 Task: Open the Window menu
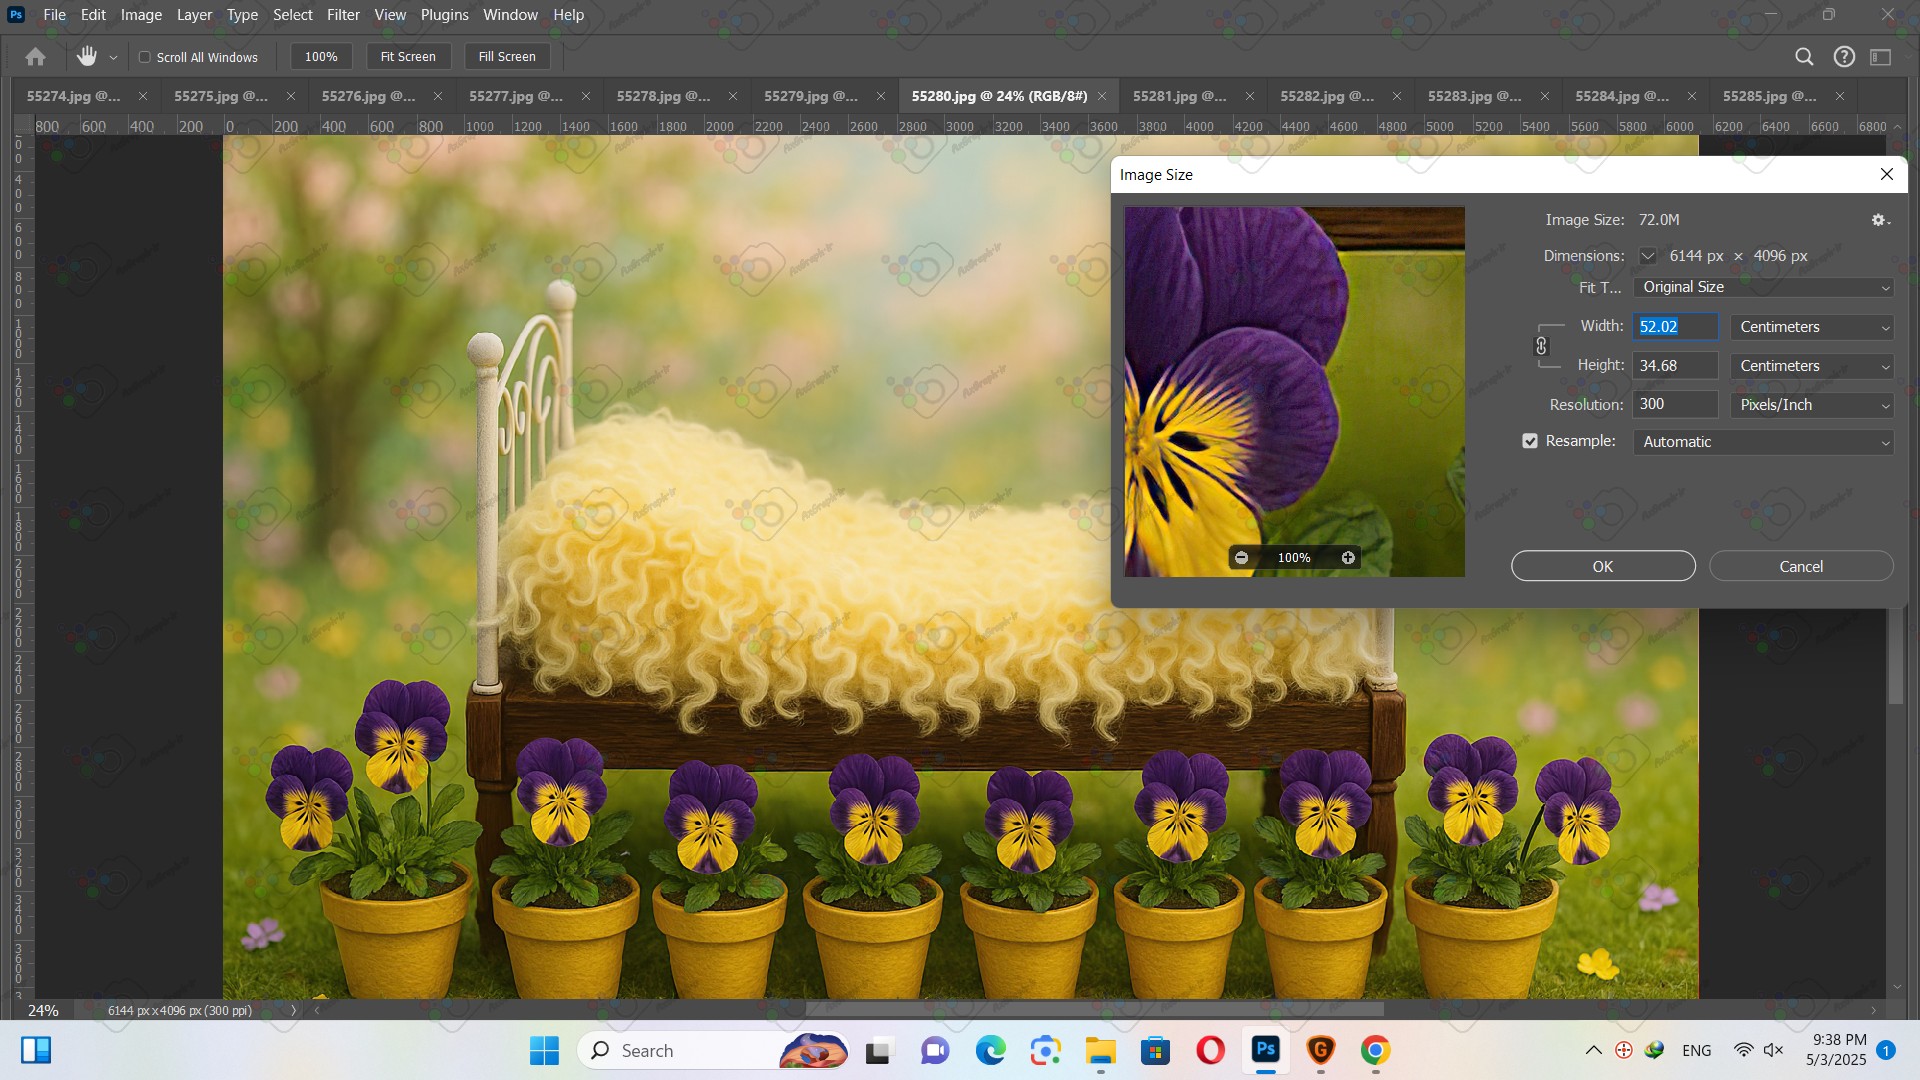point(510,15)
